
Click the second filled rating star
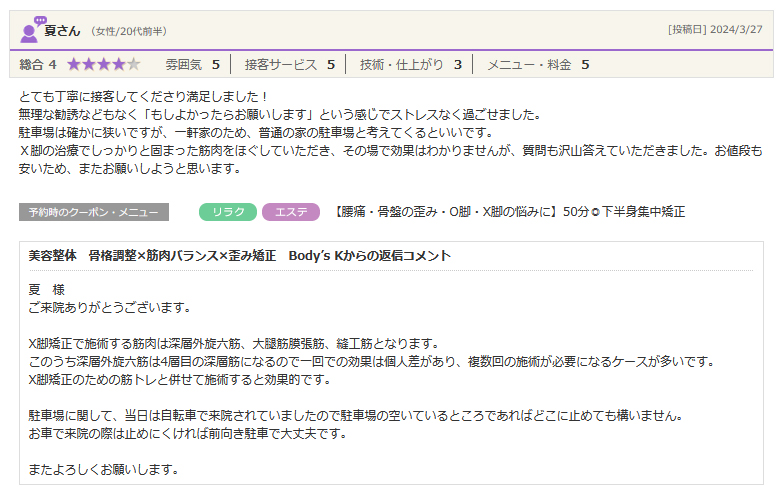tap(89, 65)
